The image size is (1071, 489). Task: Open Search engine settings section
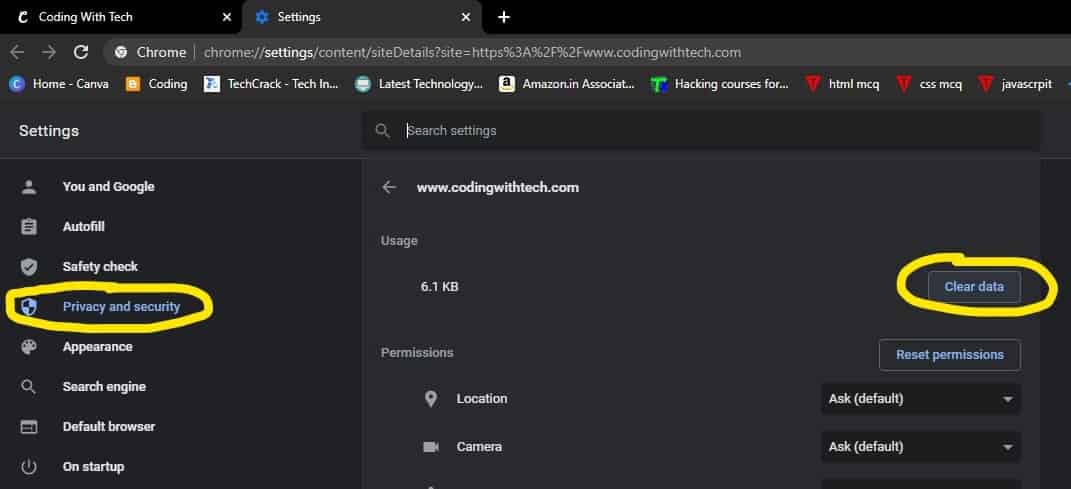coord(104,387)
